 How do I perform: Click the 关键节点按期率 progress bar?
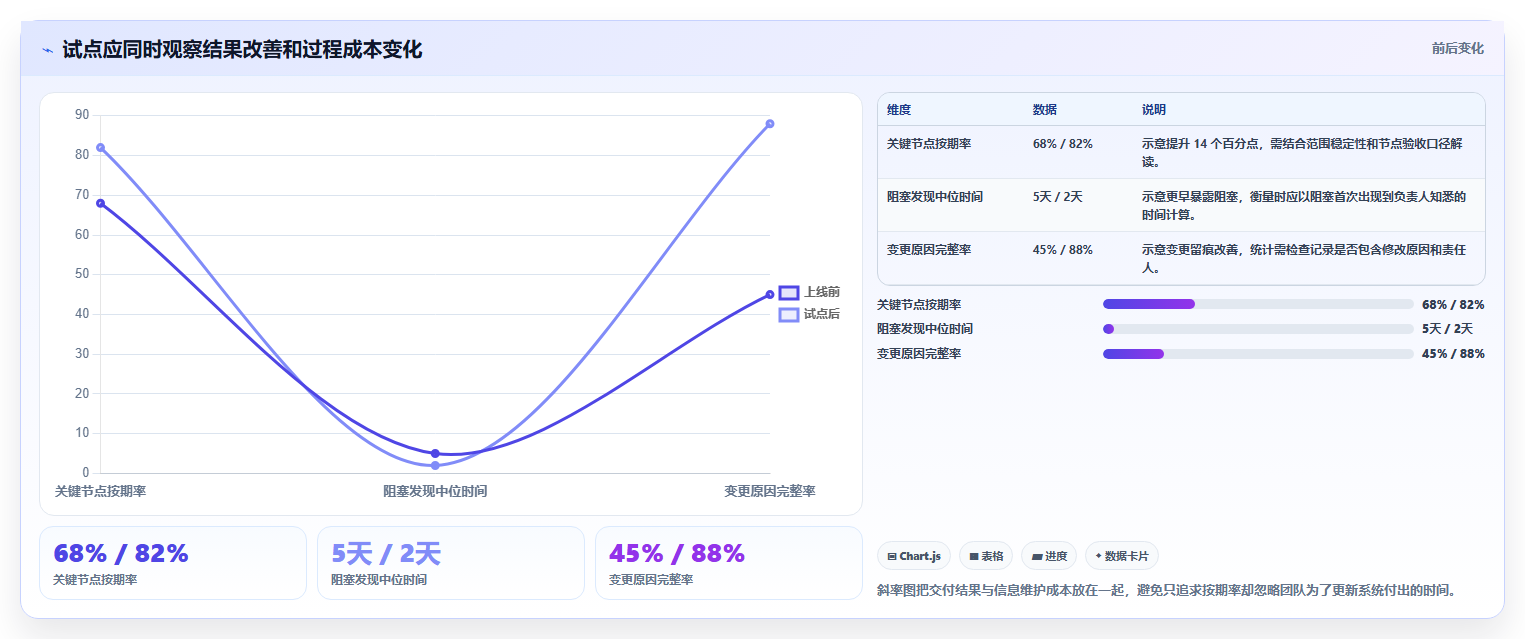1258,304
